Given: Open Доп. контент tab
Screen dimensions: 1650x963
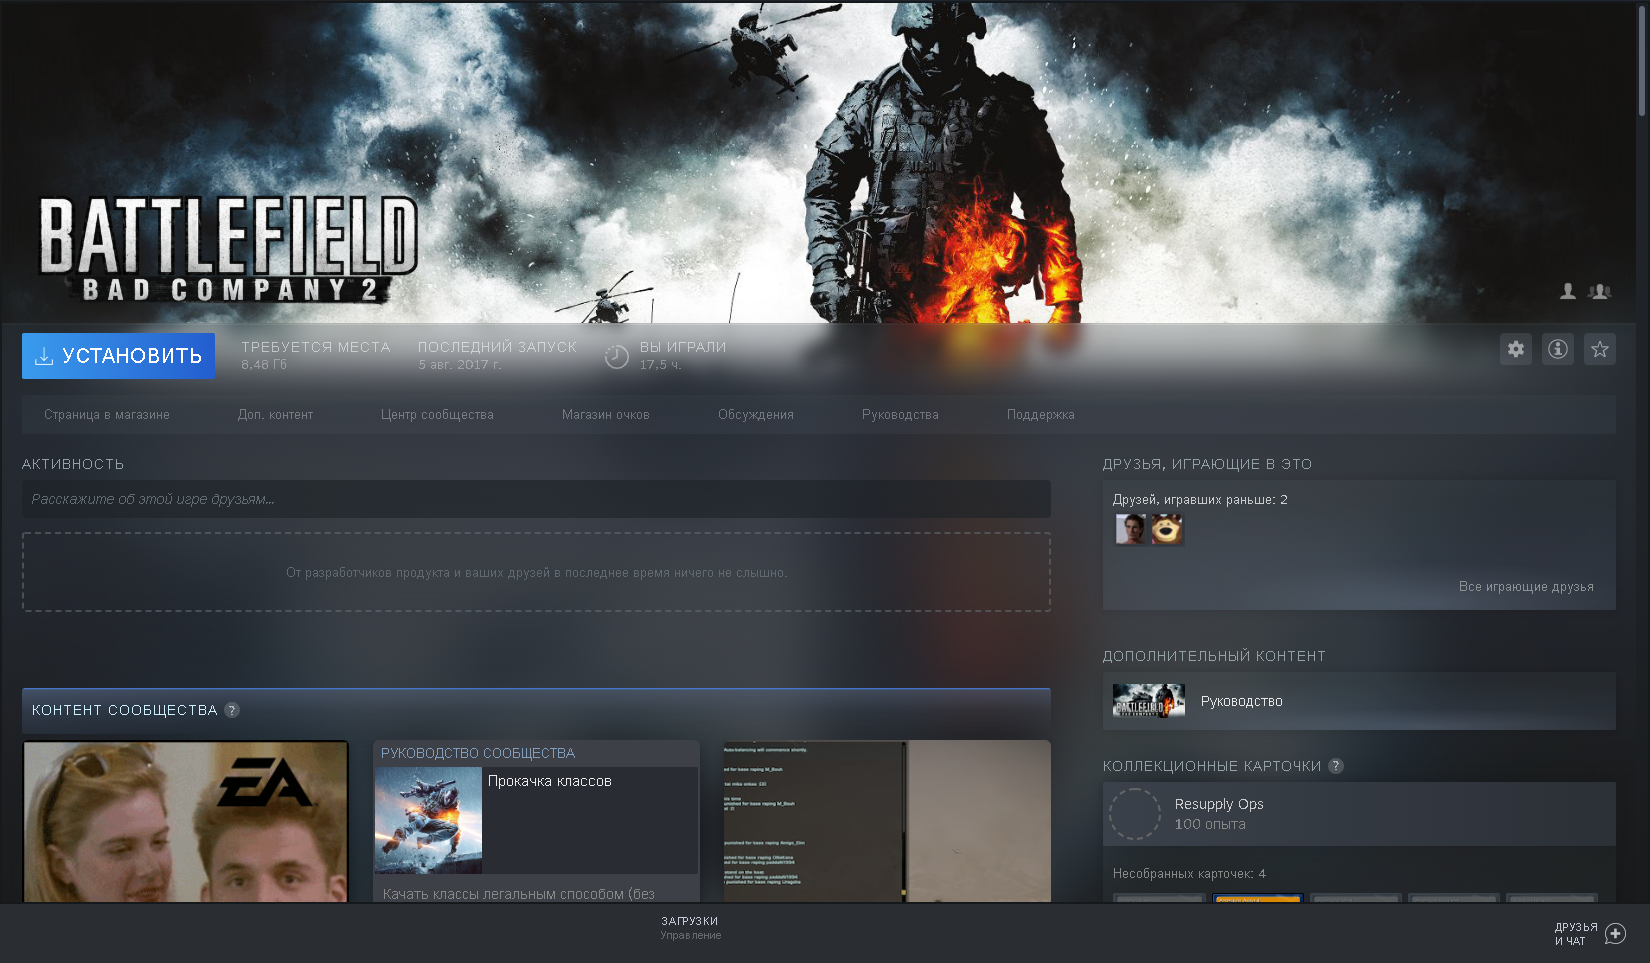Looking at the screenshot, I should [275, 415].
